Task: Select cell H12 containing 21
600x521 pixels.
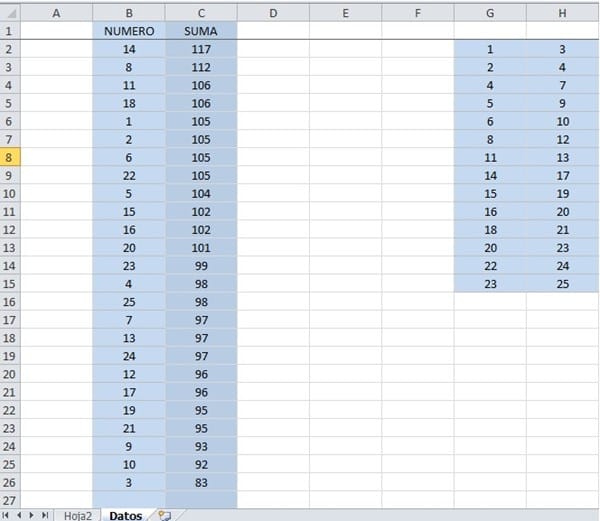Action: click(562, 230)
